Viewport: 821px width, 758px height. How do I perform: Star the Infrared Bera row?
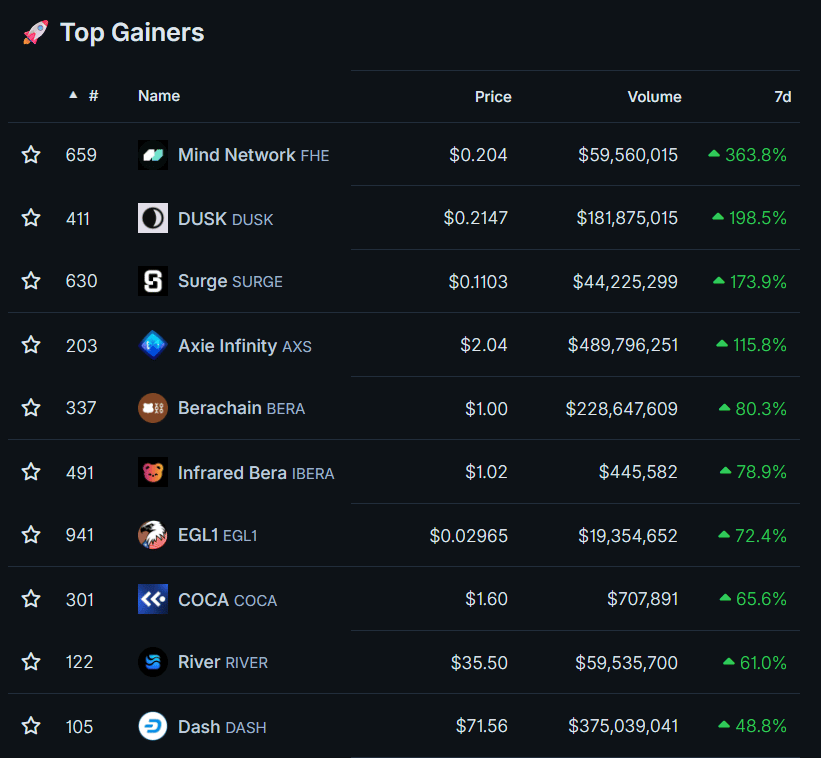[x=31, y=472]
